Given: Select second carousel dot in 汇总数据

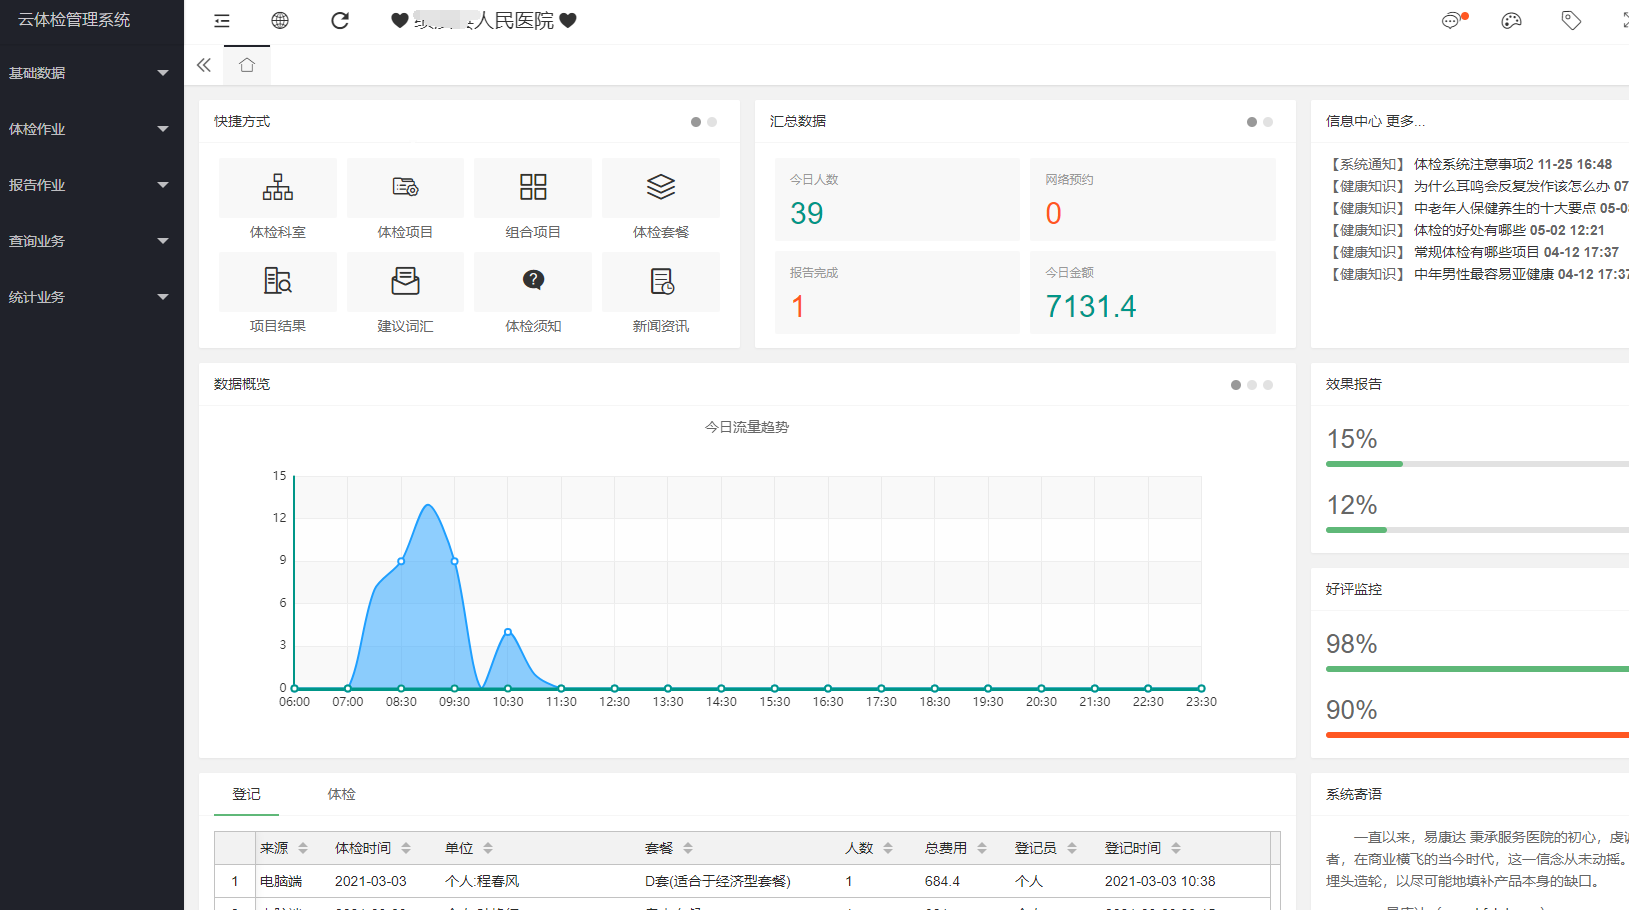Looking at the screenshot, I should [x=1268, y=122].
